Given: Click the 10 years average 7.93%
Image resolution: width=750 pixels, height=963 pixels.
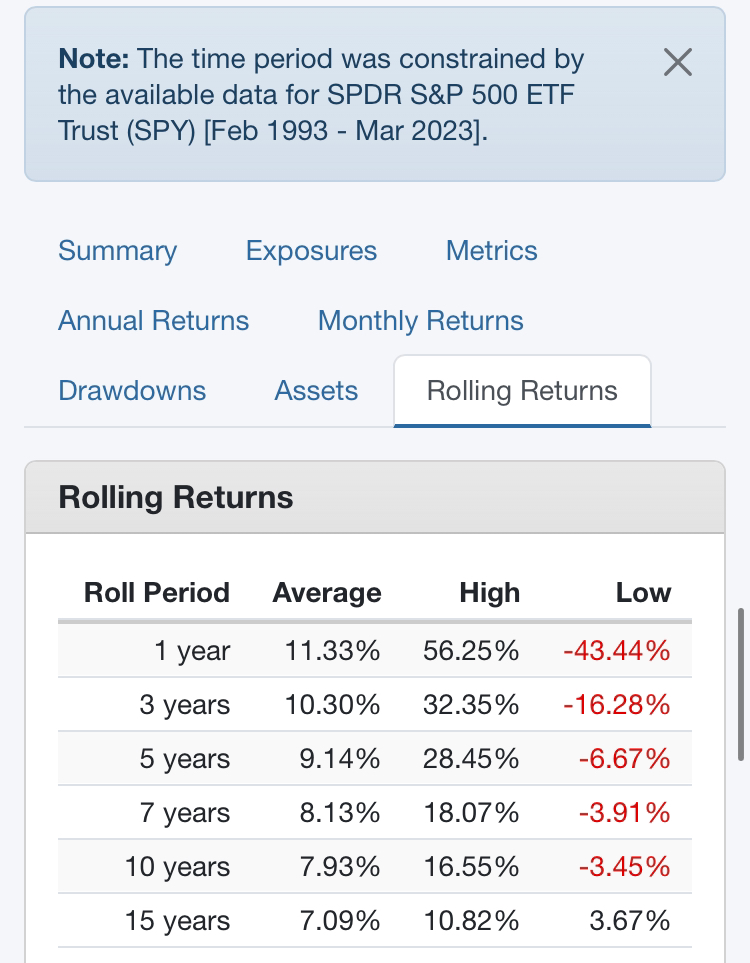Looking at the screenshot, I should click(x=340, y=867).
